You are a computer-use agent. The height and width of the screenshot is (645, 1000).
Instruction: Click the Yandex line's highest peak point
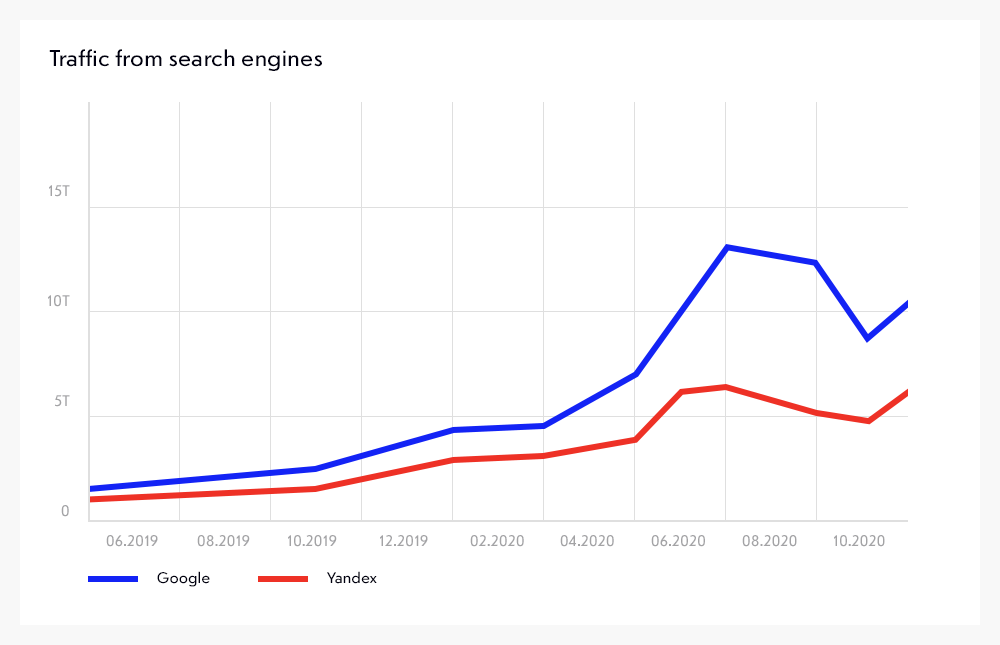725,387
